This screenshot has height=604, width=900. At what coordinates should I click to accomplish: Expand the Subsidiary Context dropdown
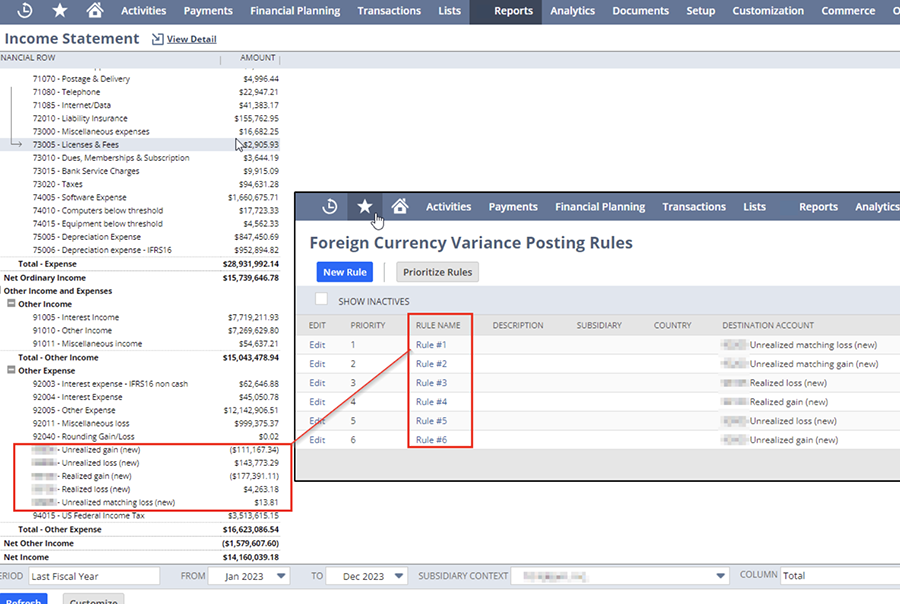[720, 576]
